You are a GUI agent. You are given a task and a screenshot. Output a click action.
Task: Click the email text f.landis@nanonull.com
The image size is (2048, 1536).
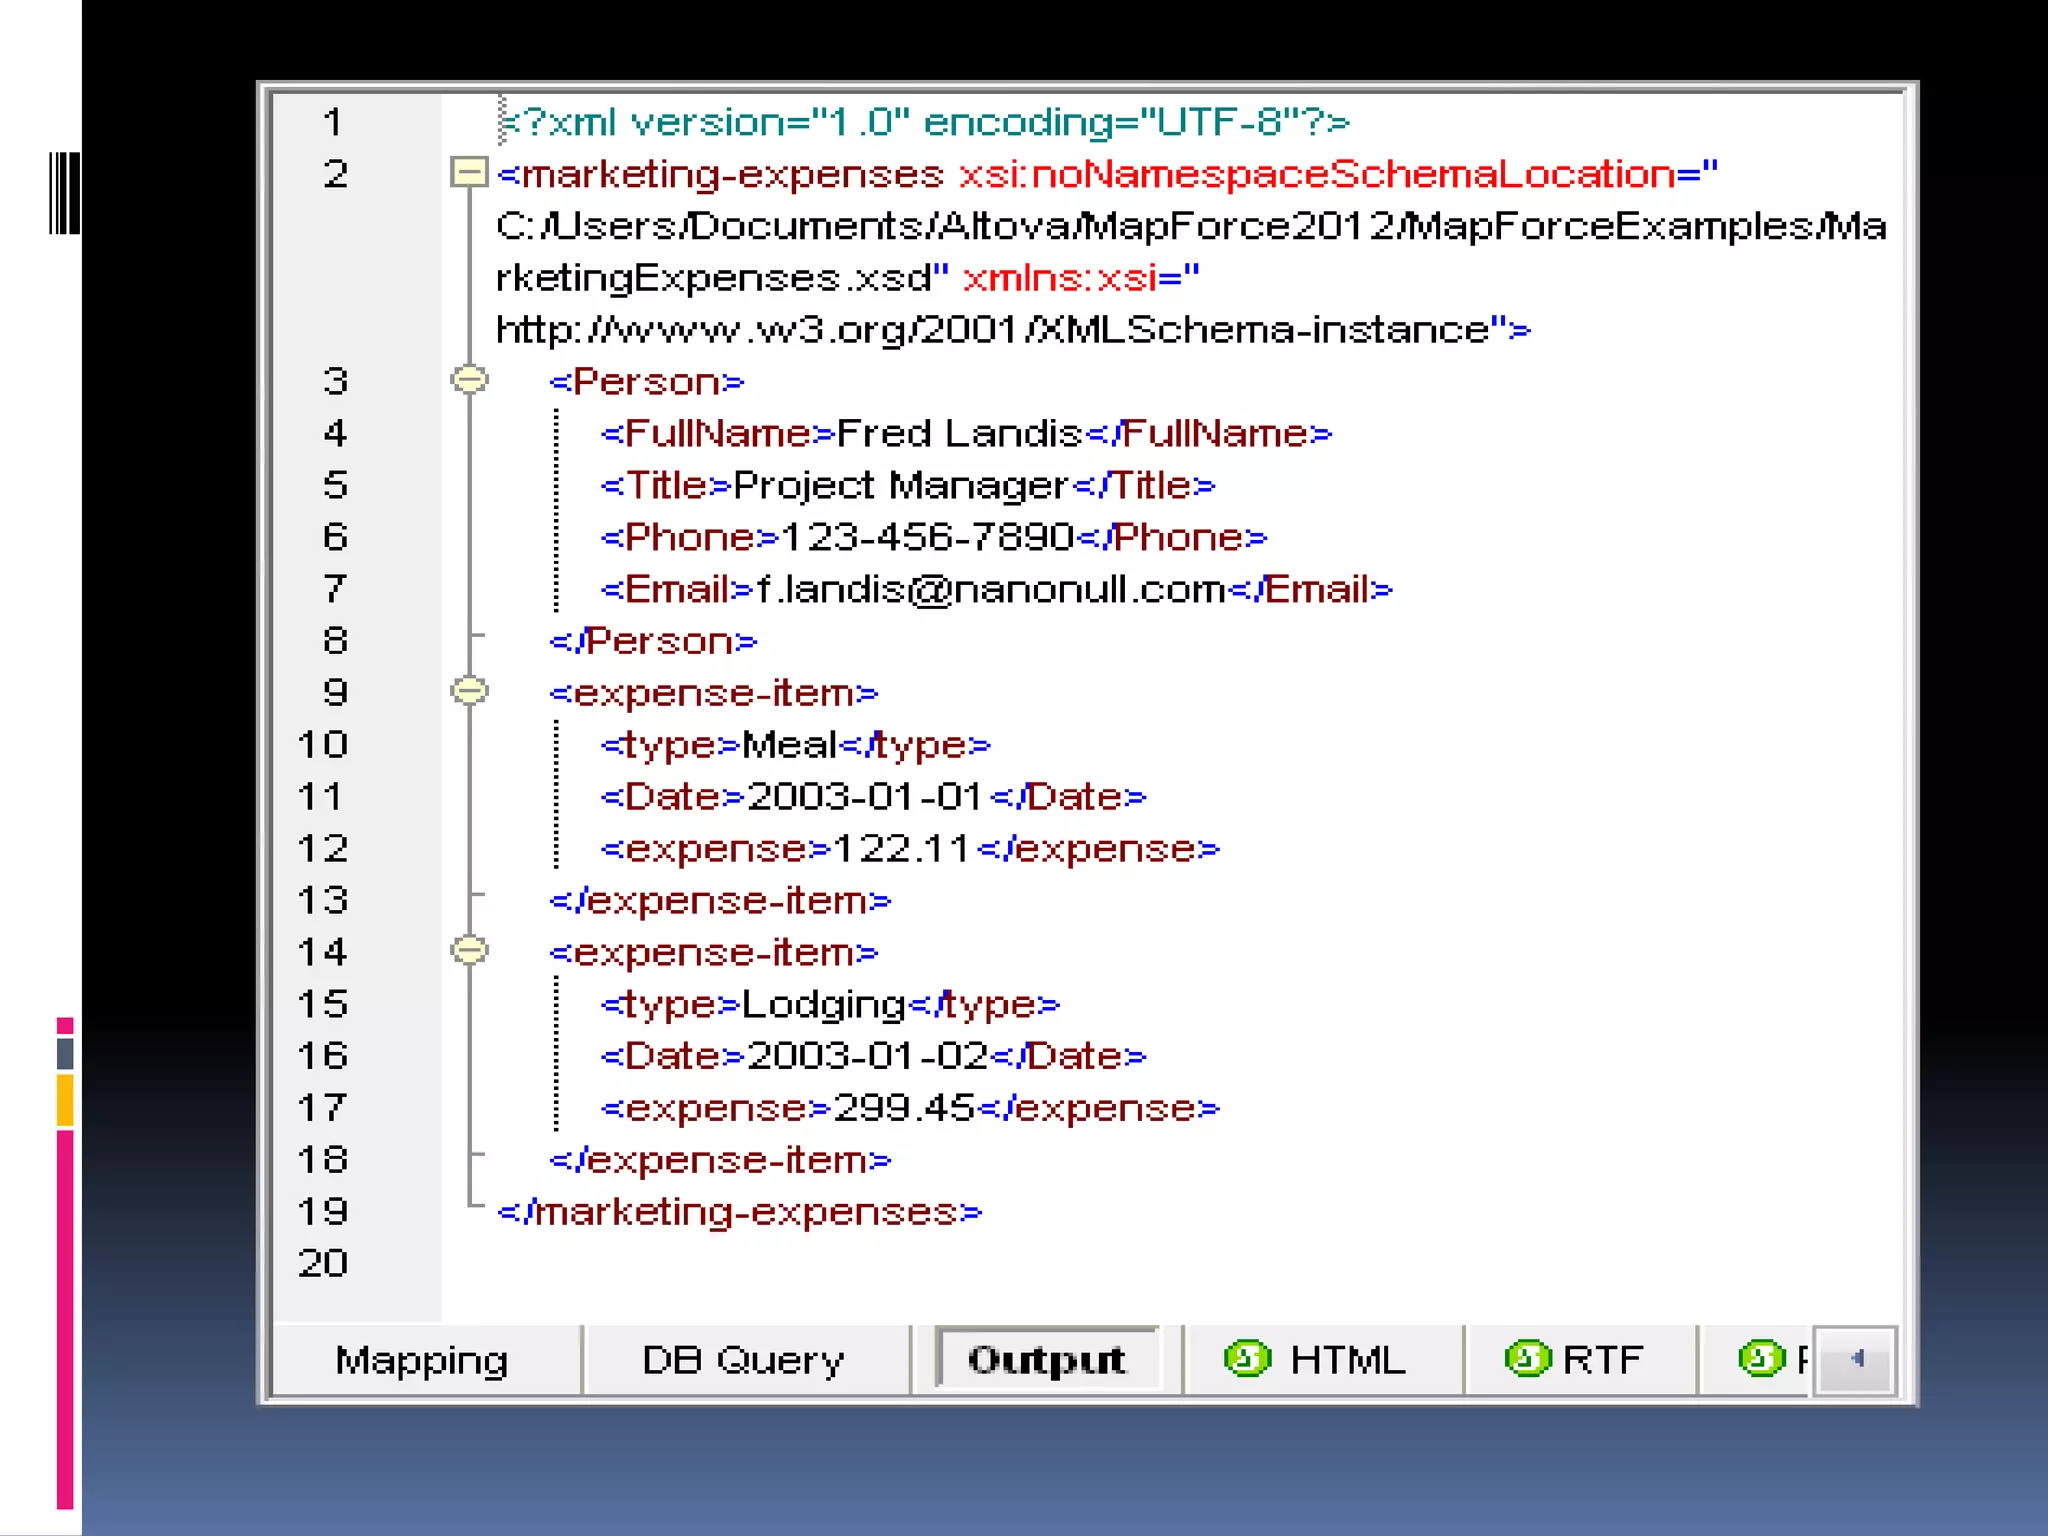[x=990, y=589]
